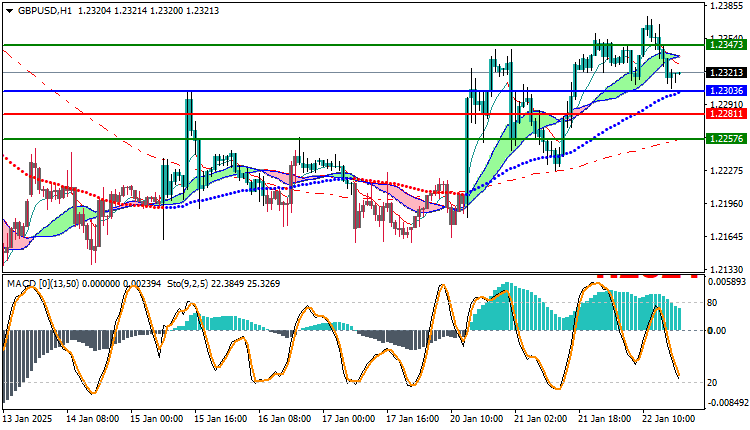
Task: Select the 16 Jan 08:00 time label
Action: (x=285, y=419)
